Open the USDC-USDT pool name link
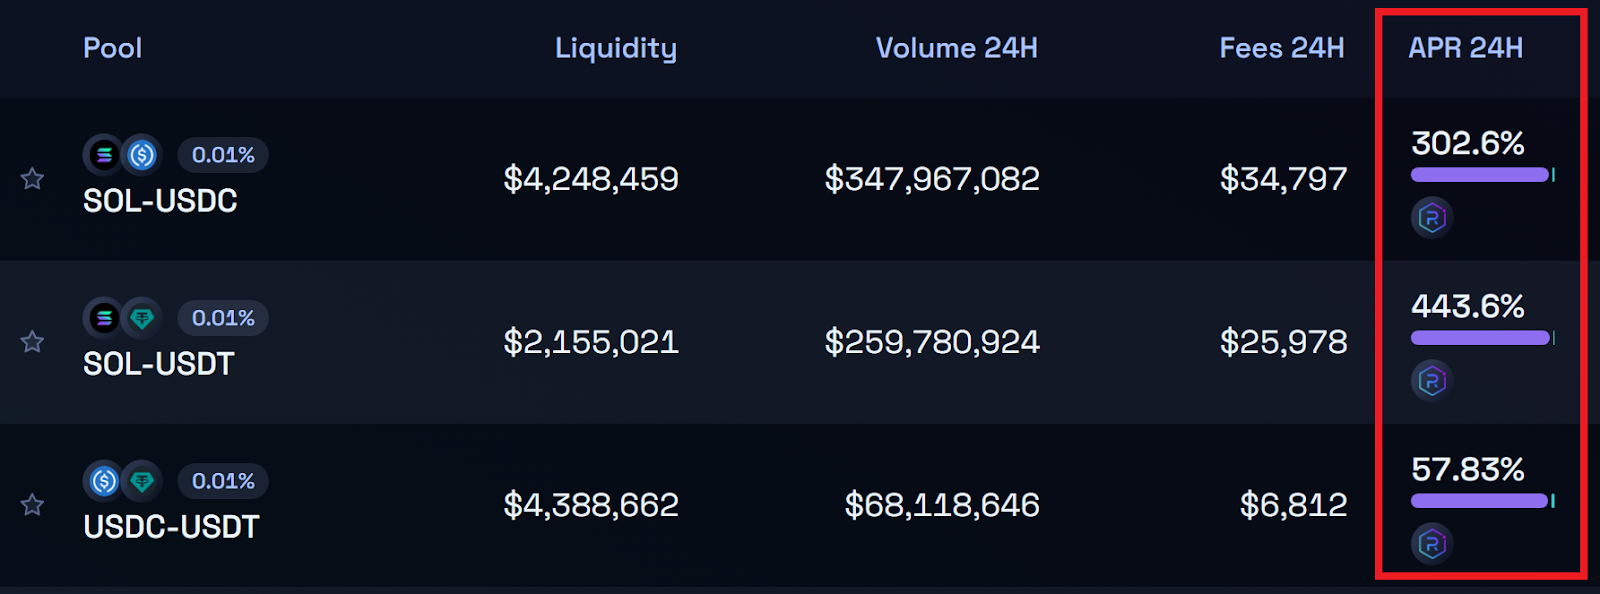Screen dimensions: 1600x594 click(x=171, y=527)
